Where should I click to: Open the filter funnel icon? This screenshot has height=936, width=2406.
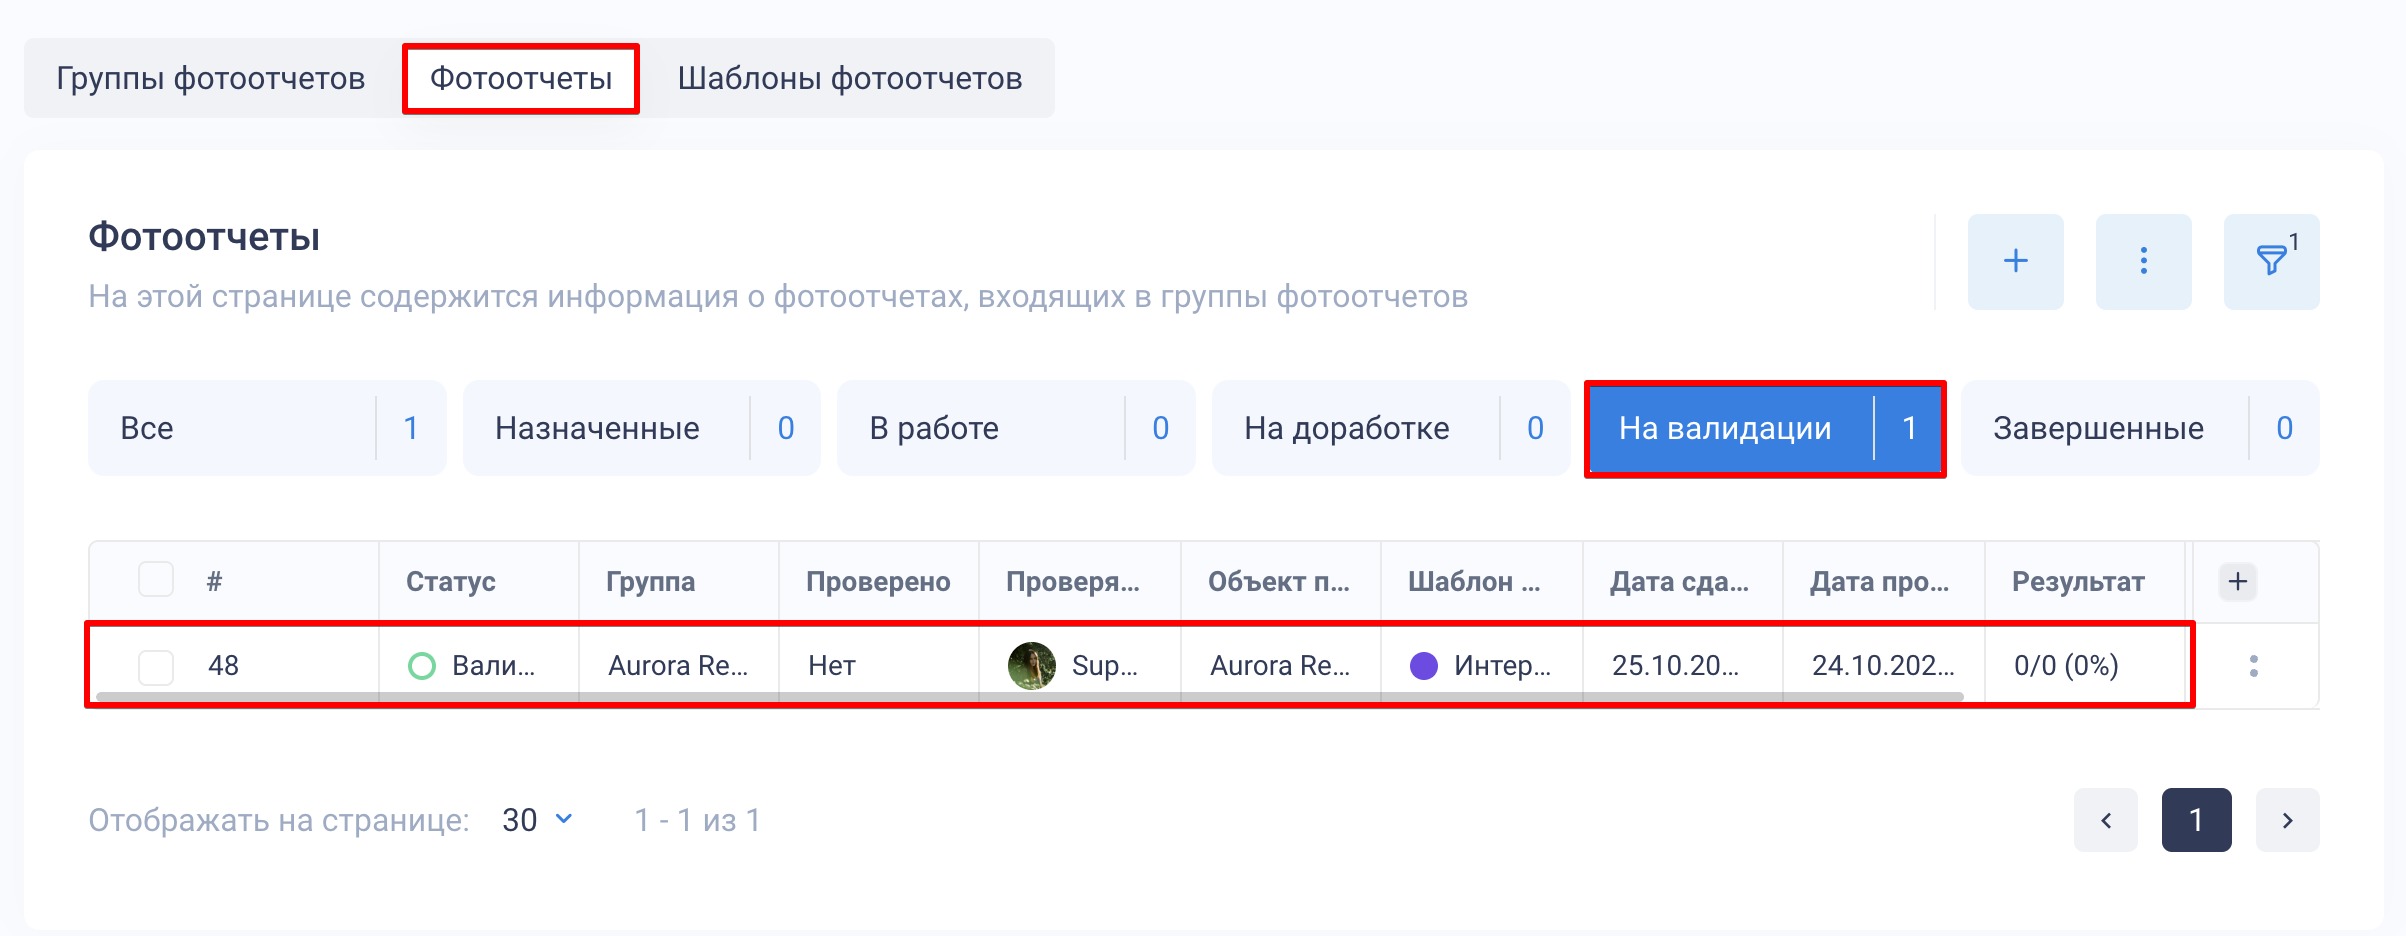coord(2270,262)
